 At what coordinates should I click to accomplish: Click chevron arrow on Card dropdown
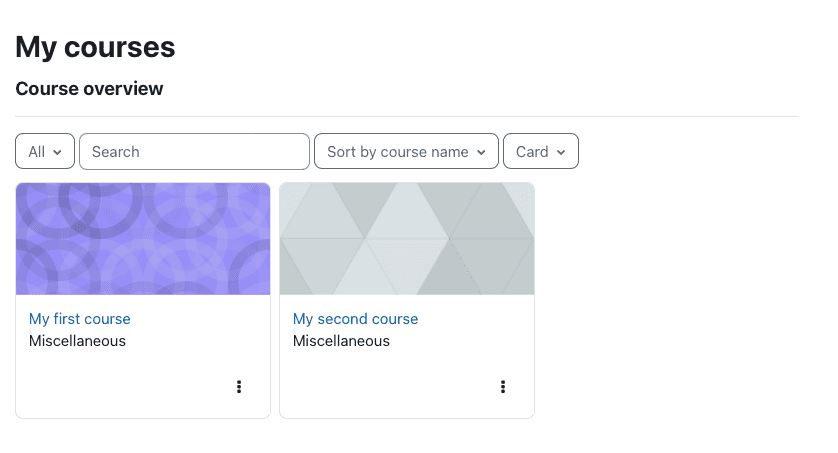coord(561,153)
